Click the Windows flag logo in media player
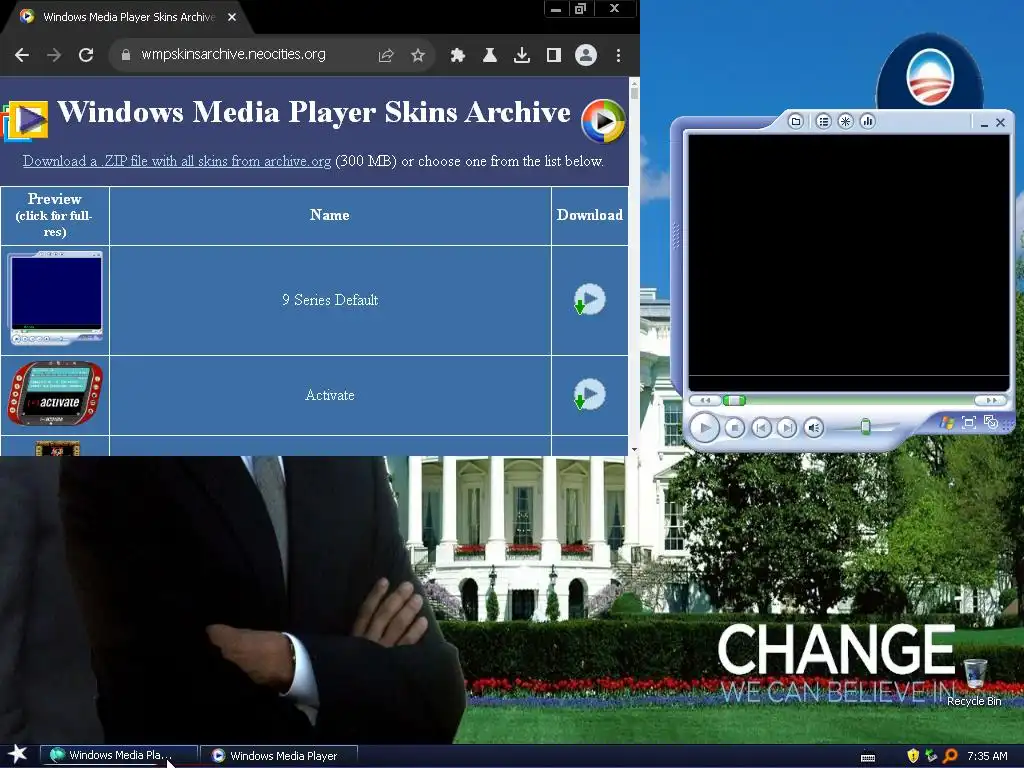Image resolution: width=1024 pixels, height=768 pixels. point(946,423)
